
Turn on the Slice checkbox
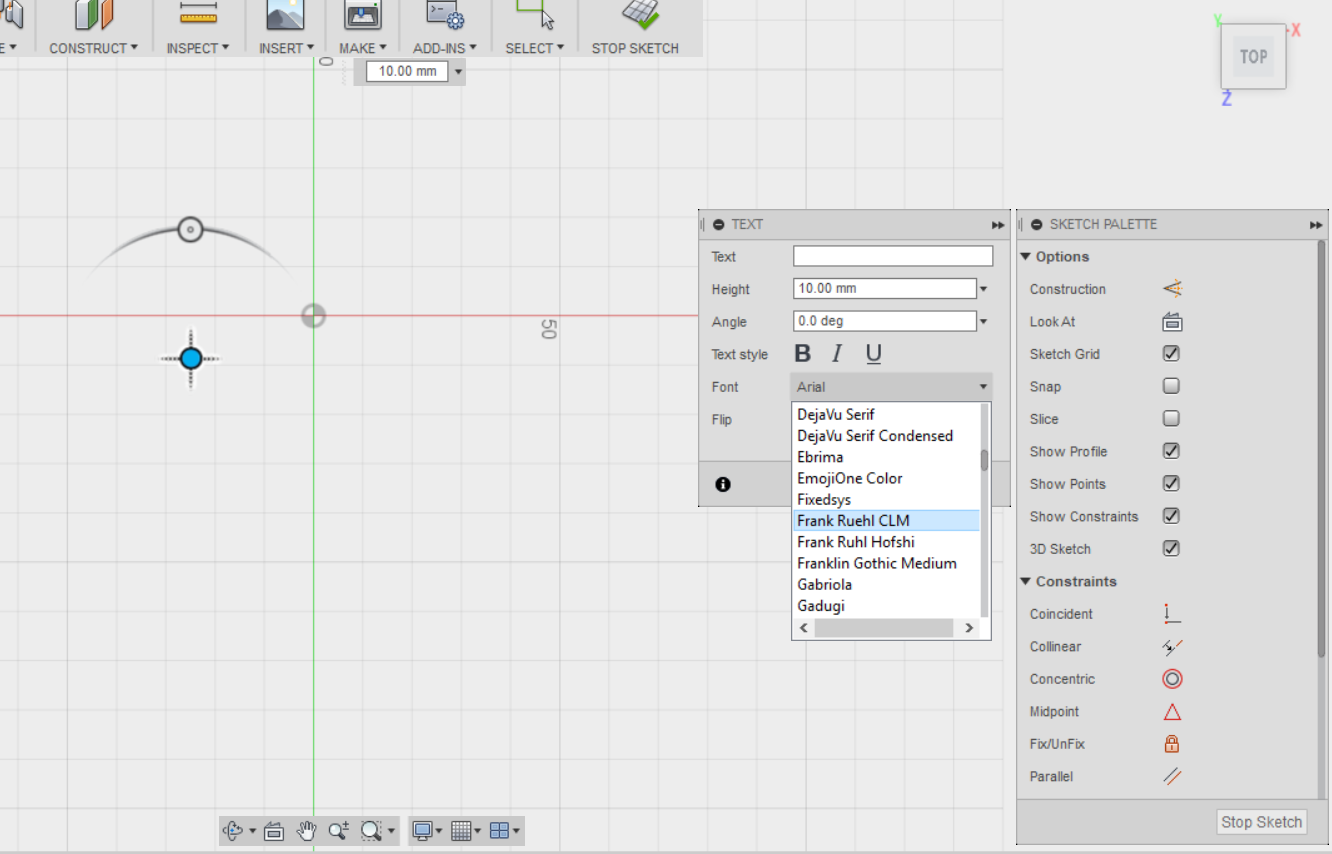[x=1171, y=419]
